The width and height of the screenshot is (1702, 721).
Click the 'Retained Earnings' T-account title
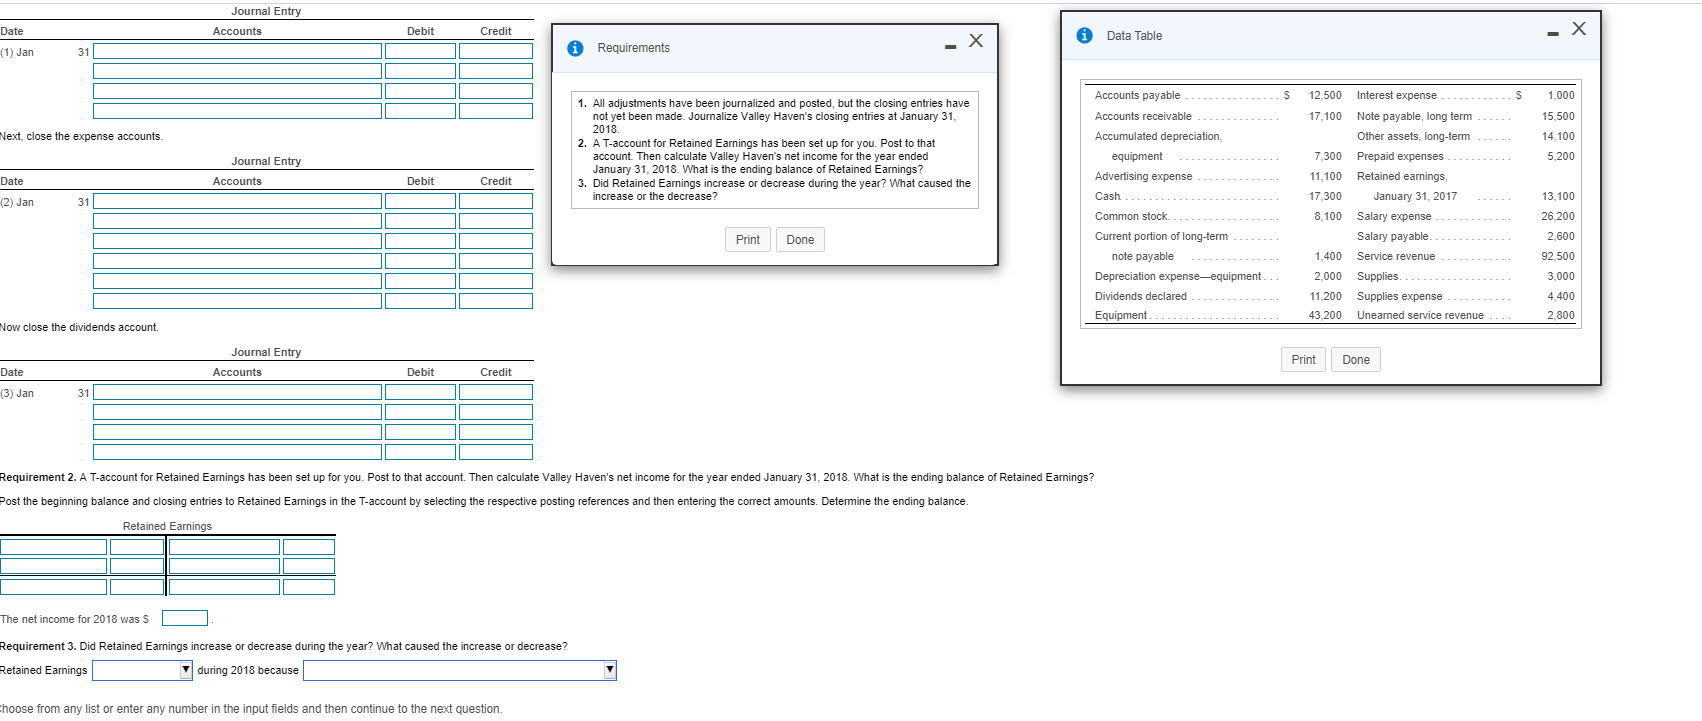(167, 526)
